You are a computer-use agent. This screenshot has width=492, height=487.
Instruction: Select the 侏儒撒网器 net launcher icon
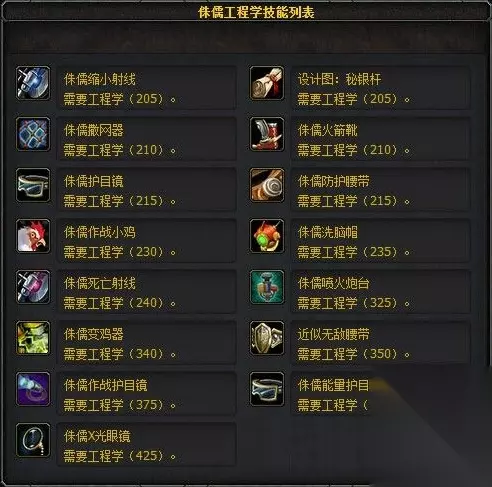click(x=33, y=134)
